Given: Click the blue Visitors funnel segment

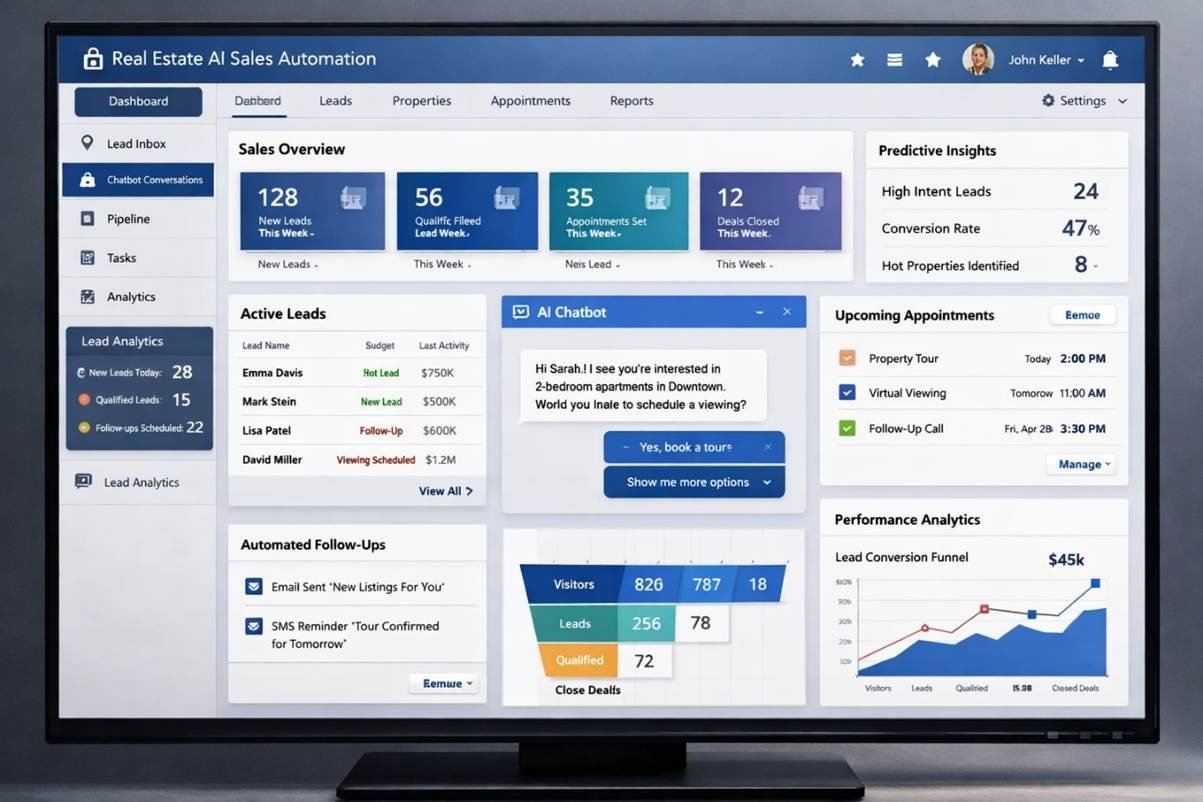Looking at the screenshot, I should click(x=573, y=584).
